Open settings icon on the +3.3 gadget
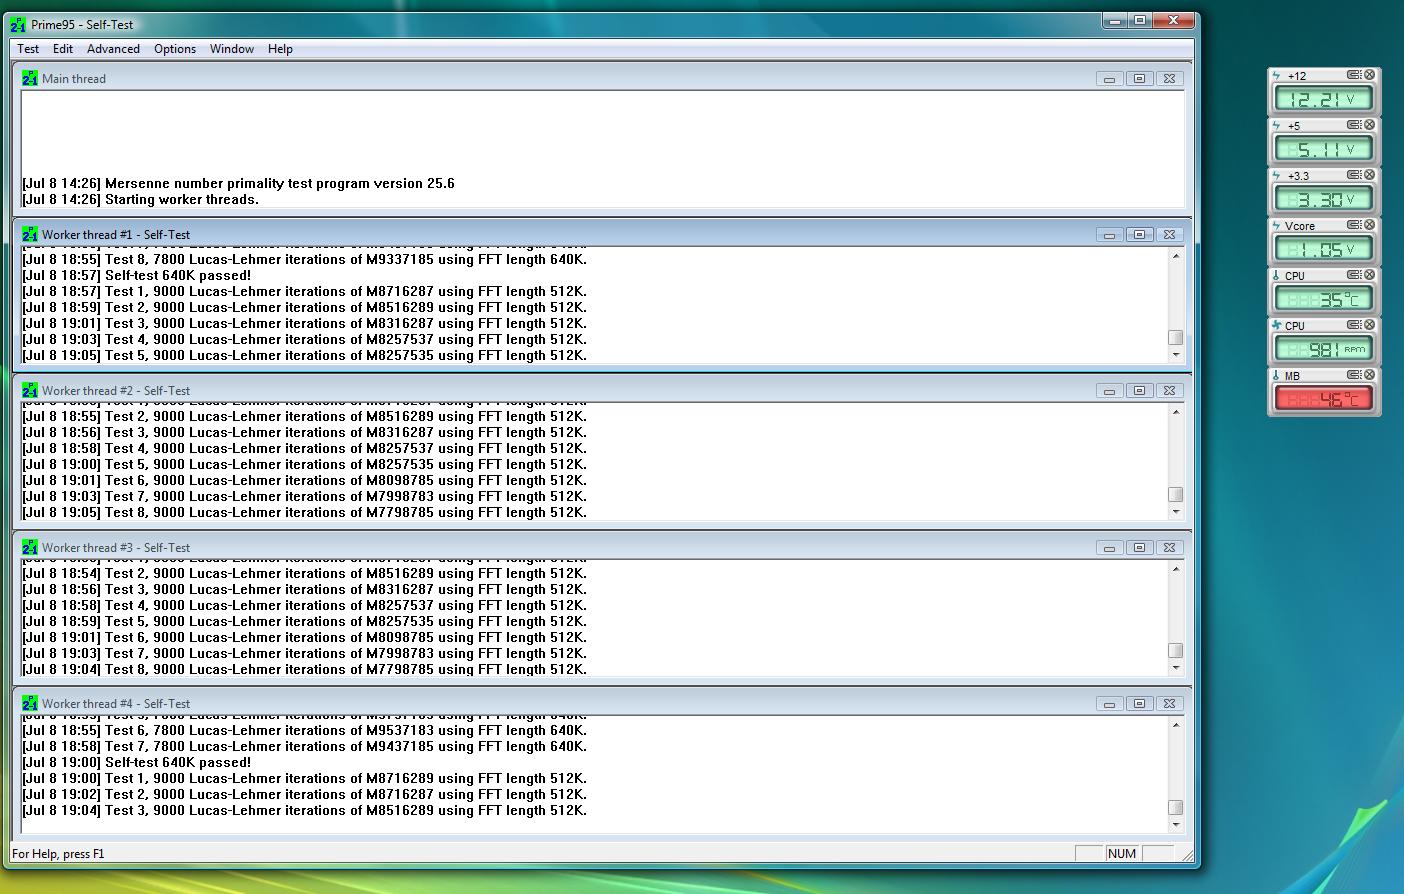The image size is (1404, 894). coord(1354,175)
